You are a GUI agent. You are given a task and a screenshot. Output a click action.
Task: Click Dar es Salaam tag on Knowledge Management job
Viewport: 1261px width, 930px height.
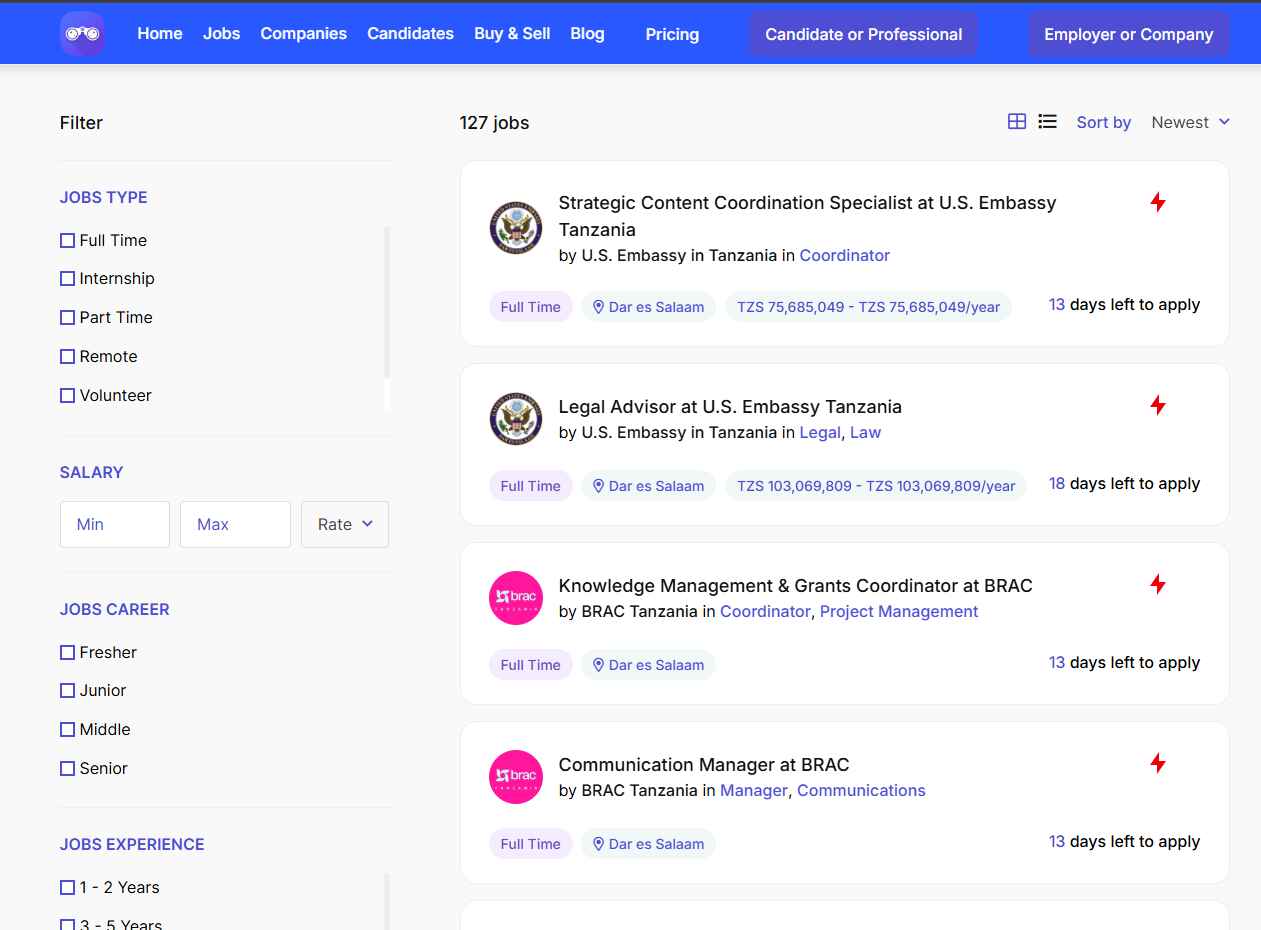click(648, 665)
